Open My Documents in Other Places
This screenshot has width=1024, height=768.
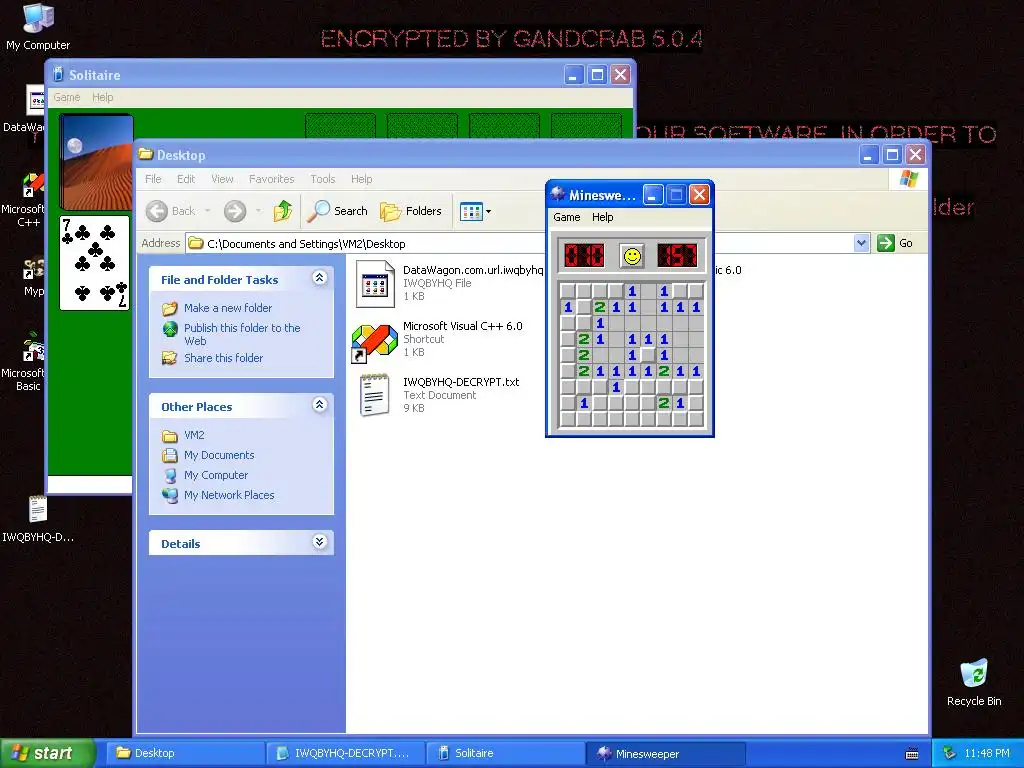pos(219,455)
